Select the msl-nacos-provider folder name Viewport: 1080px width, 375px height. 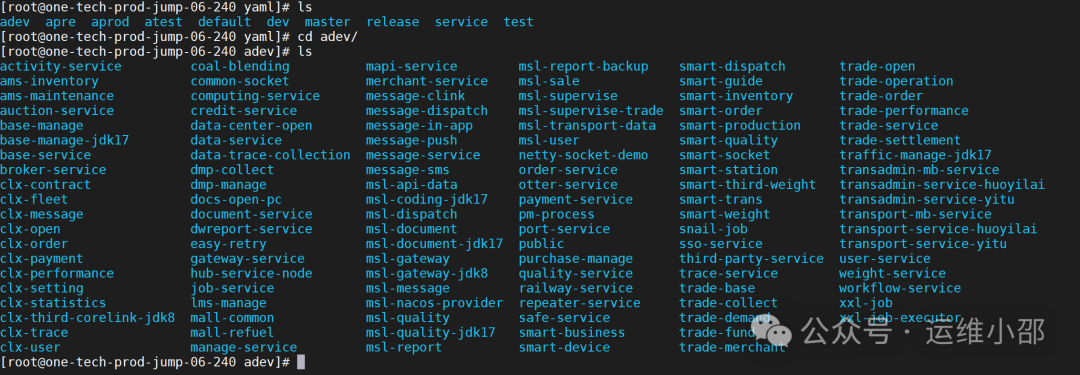tap(434, 303)
